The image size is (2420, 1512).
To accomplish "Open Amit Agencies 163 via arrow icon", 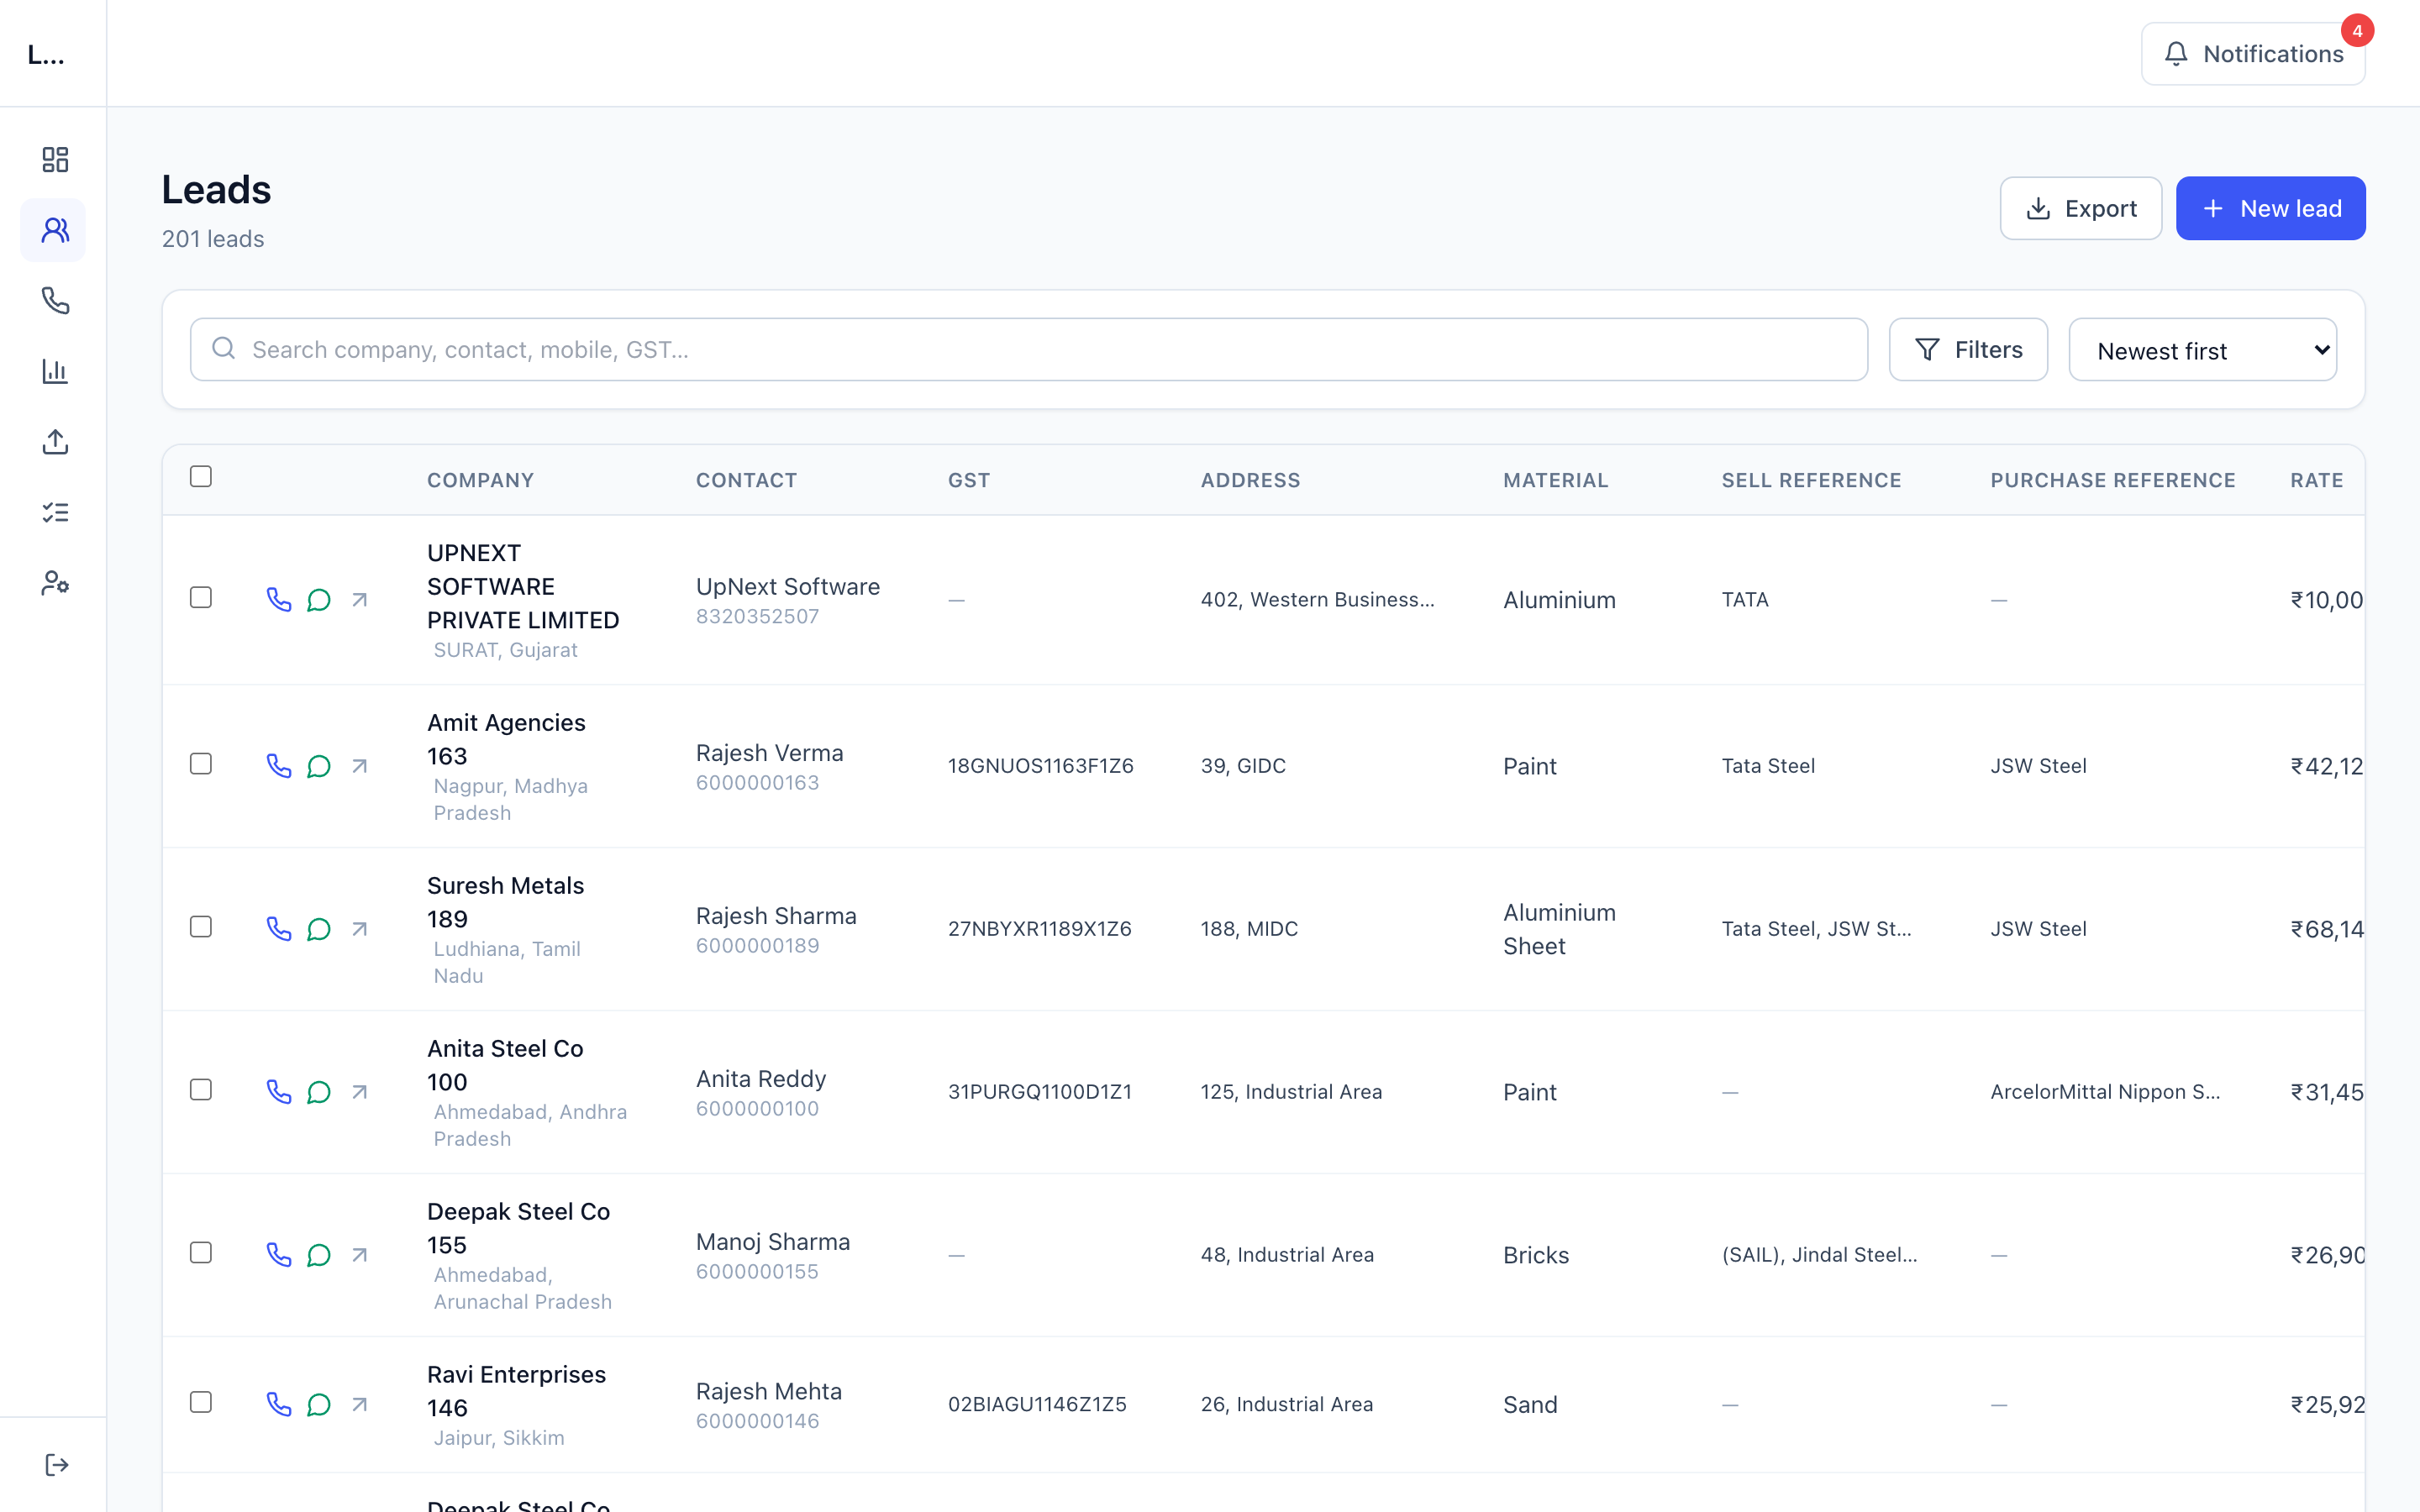I will (x=360, y=765).
